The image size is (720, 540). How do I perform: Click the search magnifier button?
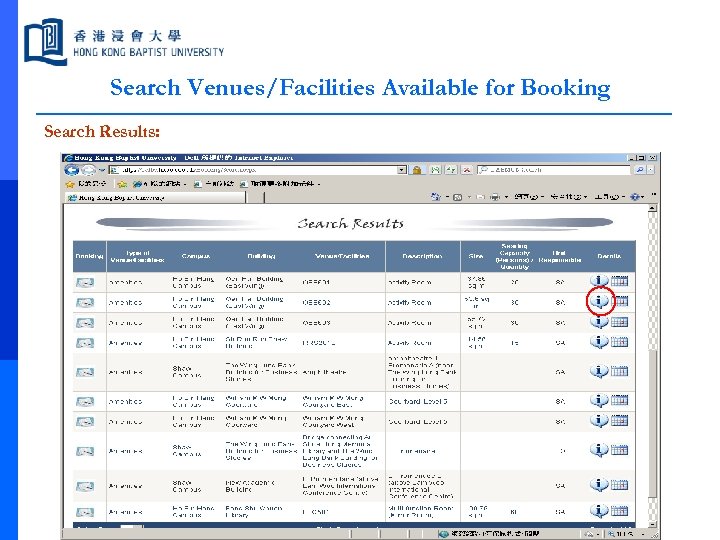[640, 170]
